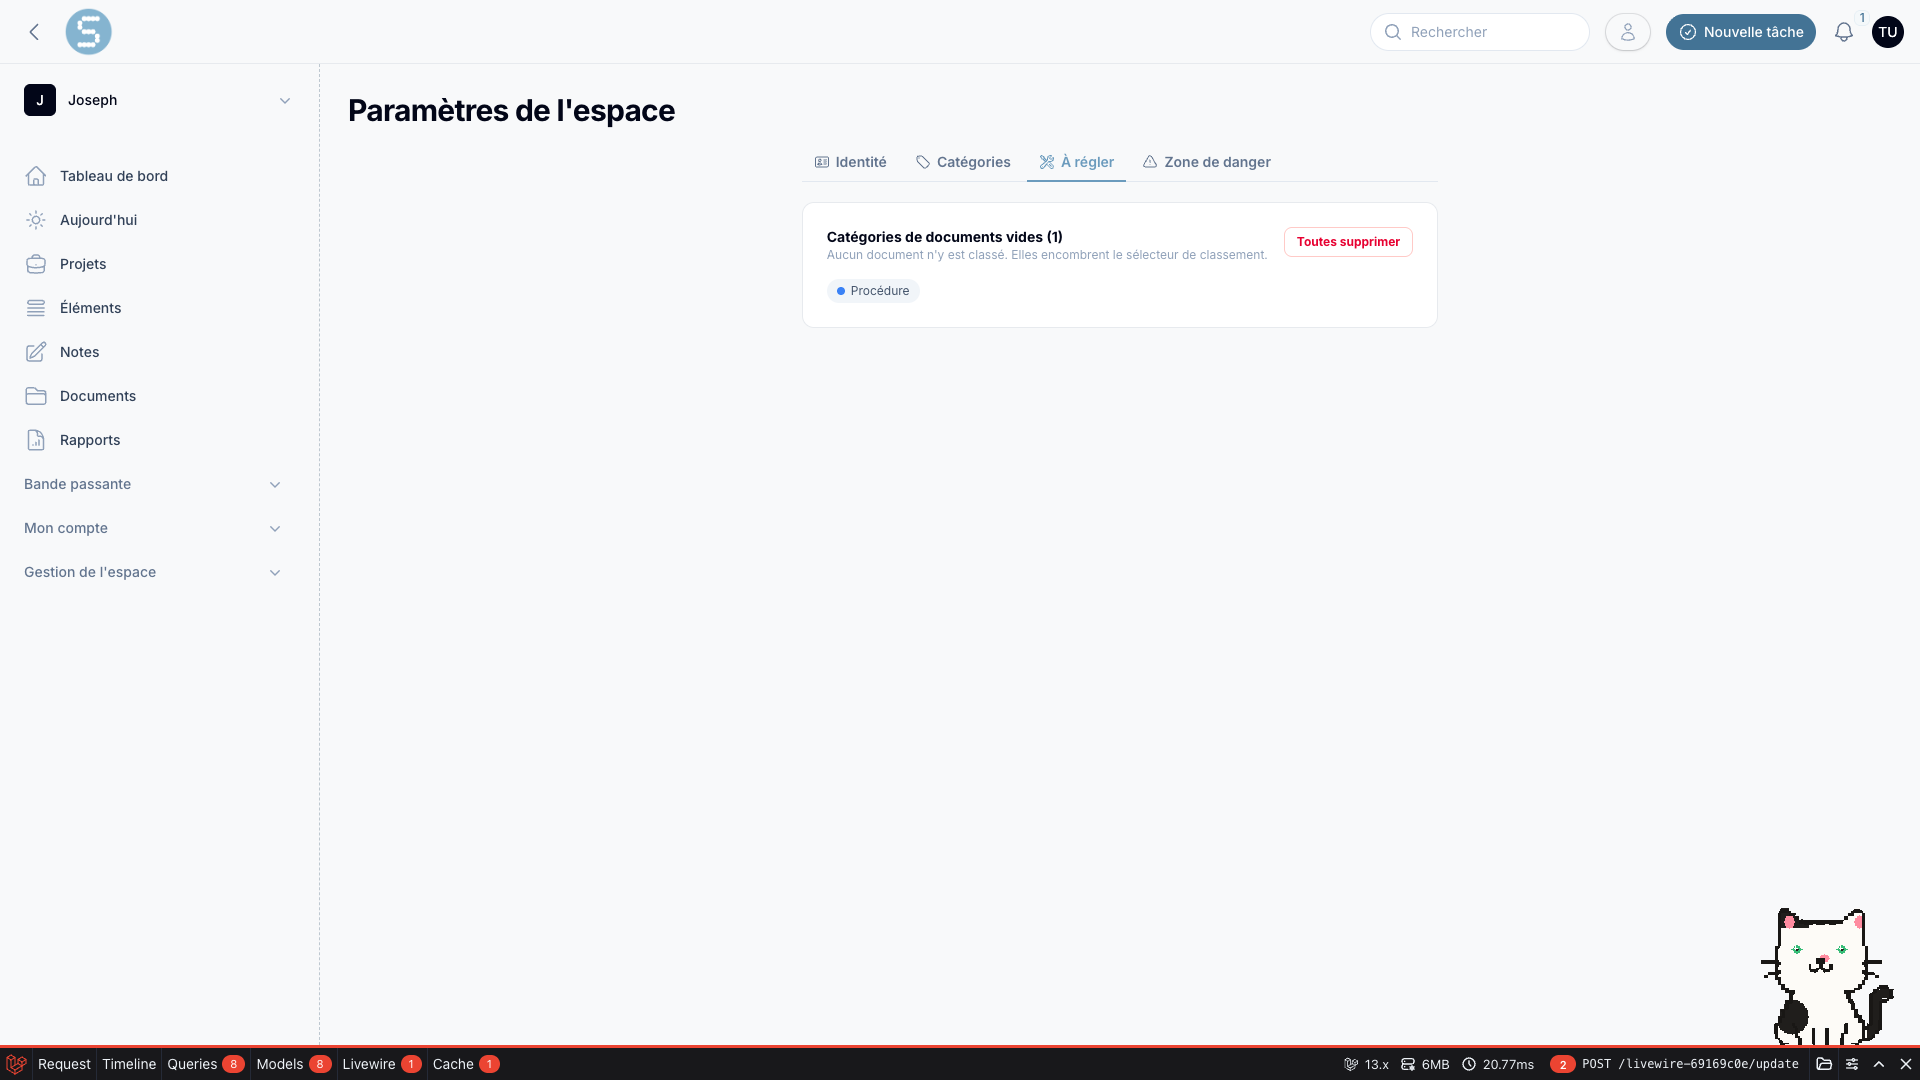Click the Documents folder icon
Image resolution: width=1920 pixels, height=1080 pixels.
pyautogui.click(x=36, y=396)
